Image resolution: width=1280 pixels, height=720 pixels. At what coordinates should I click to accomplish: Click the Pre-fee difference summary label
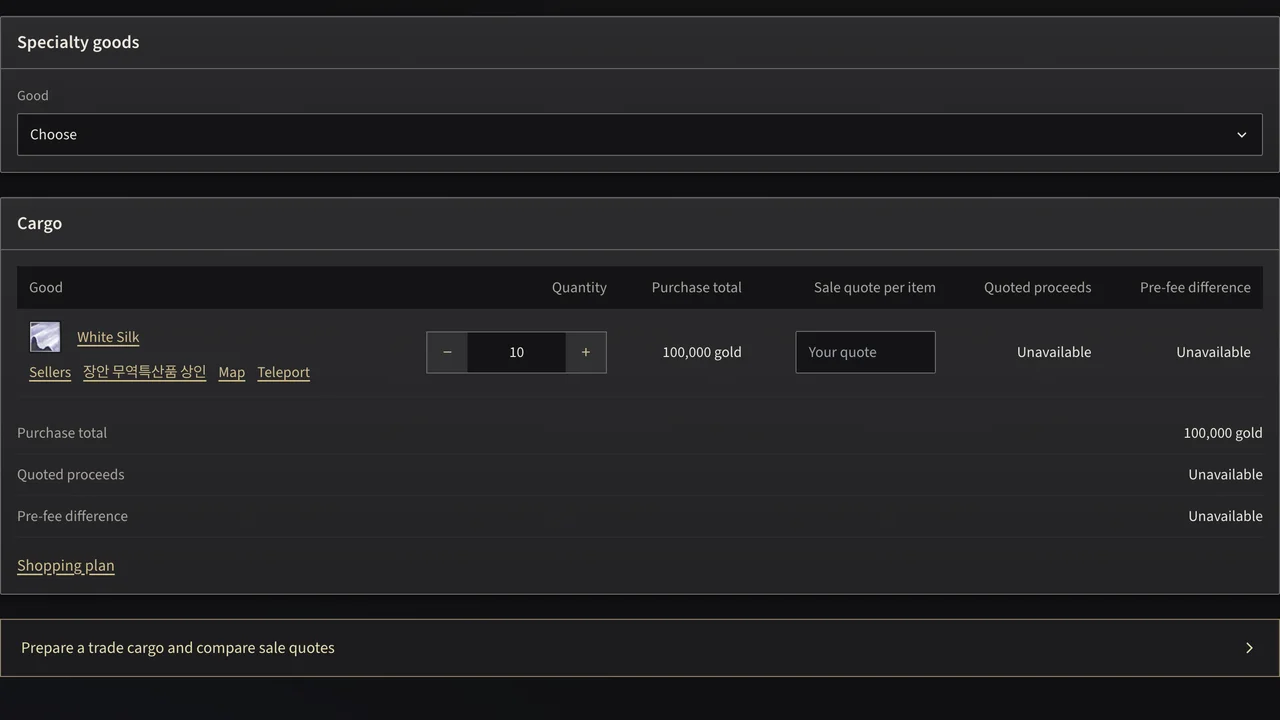[x=72, y=516]
